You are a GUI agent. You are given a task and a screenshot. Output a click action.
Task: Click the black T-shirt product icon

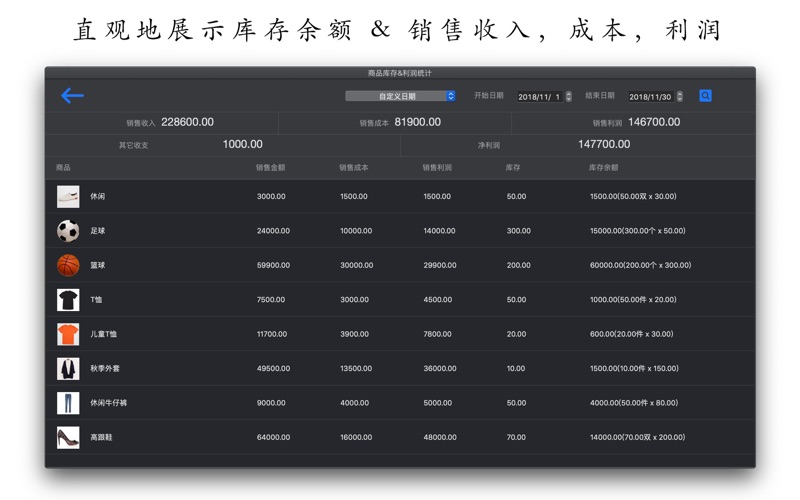click(68, 300)
